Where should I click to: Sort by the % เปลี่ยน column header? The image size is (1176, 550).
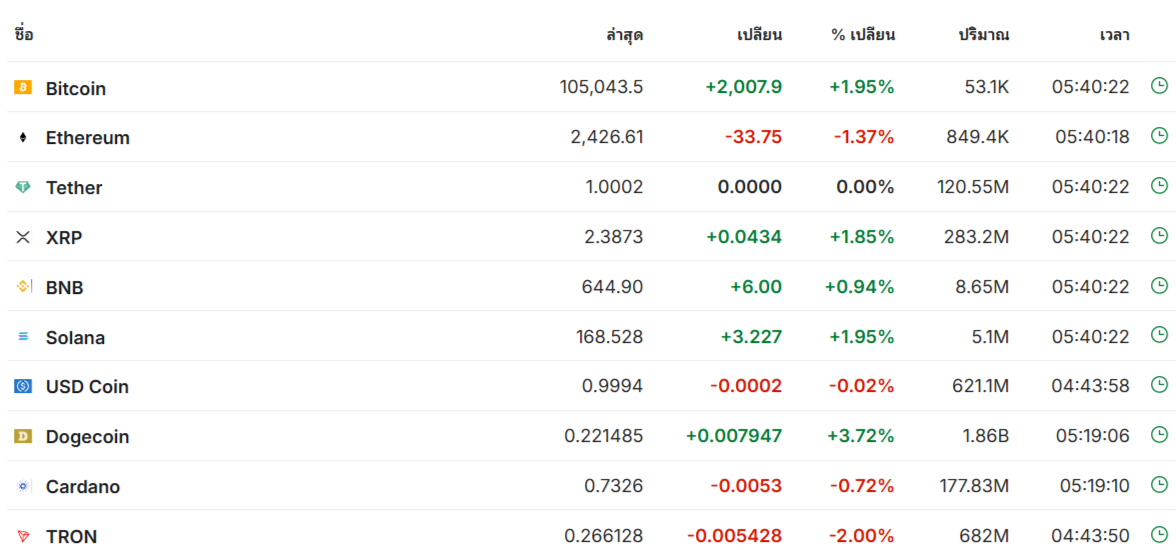(x=863, y=35)
